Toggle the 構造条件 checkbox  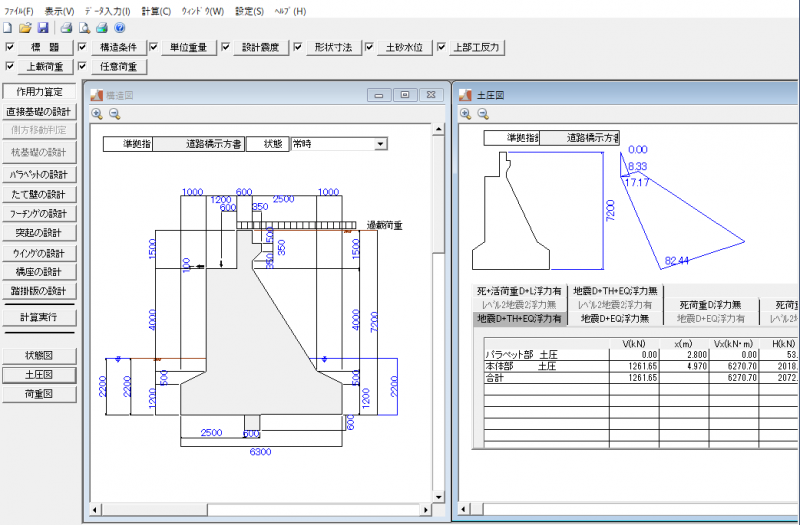click(x=82, y=47)
